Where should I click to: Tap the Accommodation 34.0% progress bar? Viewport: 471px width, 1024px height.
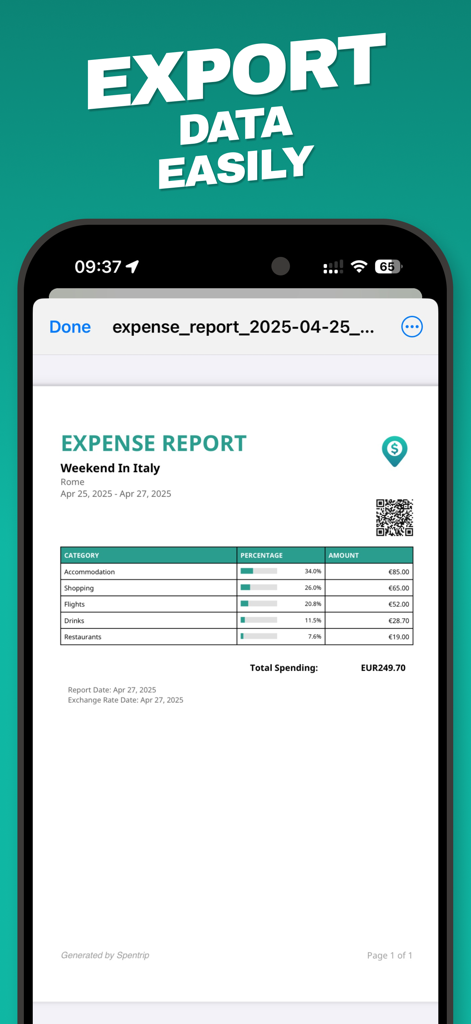coord(259,571)
